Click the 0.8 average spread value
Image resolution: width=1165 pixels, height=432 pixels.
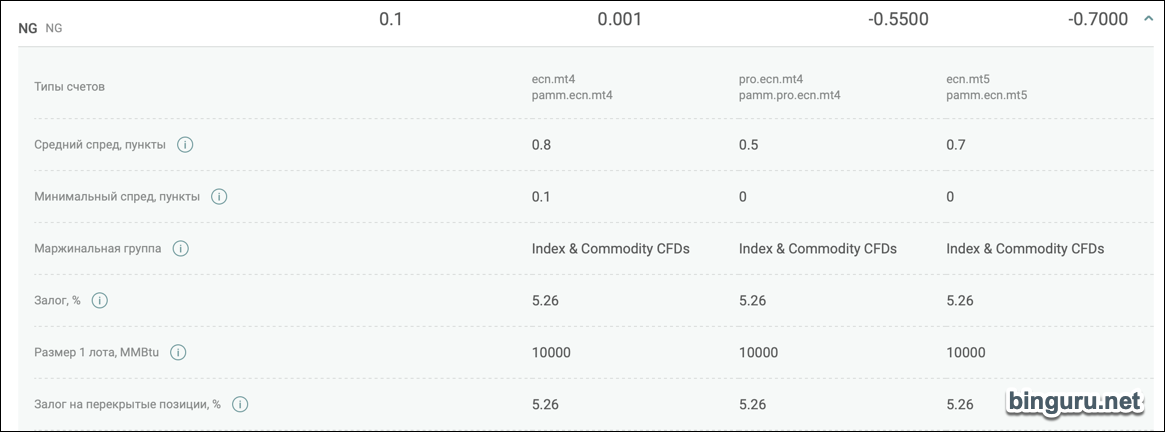click(x=541, y=145)
